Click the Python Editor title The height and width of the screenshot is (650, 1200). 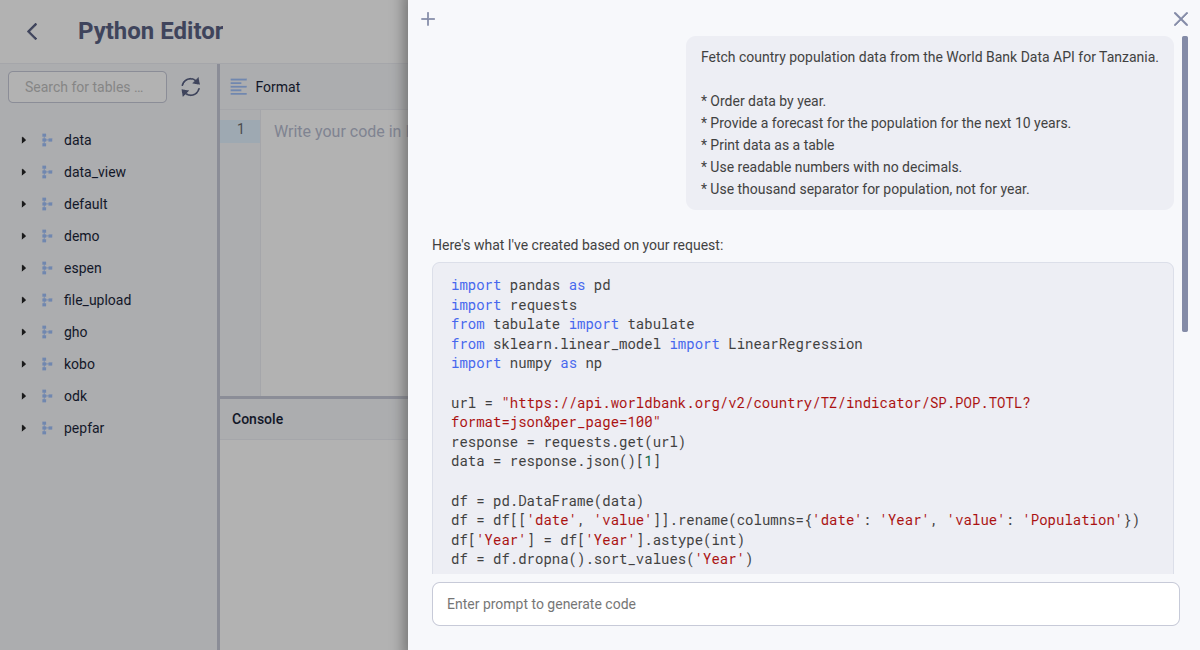pos(150,31)
